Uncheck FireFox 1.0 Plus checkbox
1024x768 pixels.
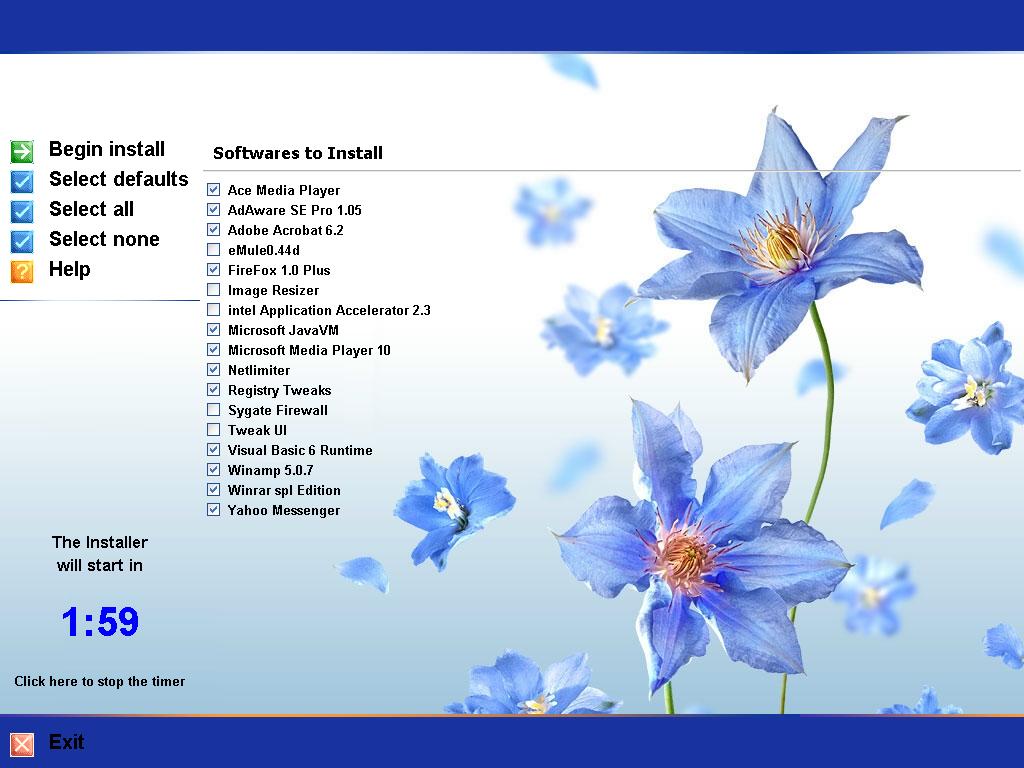(214, 270)
